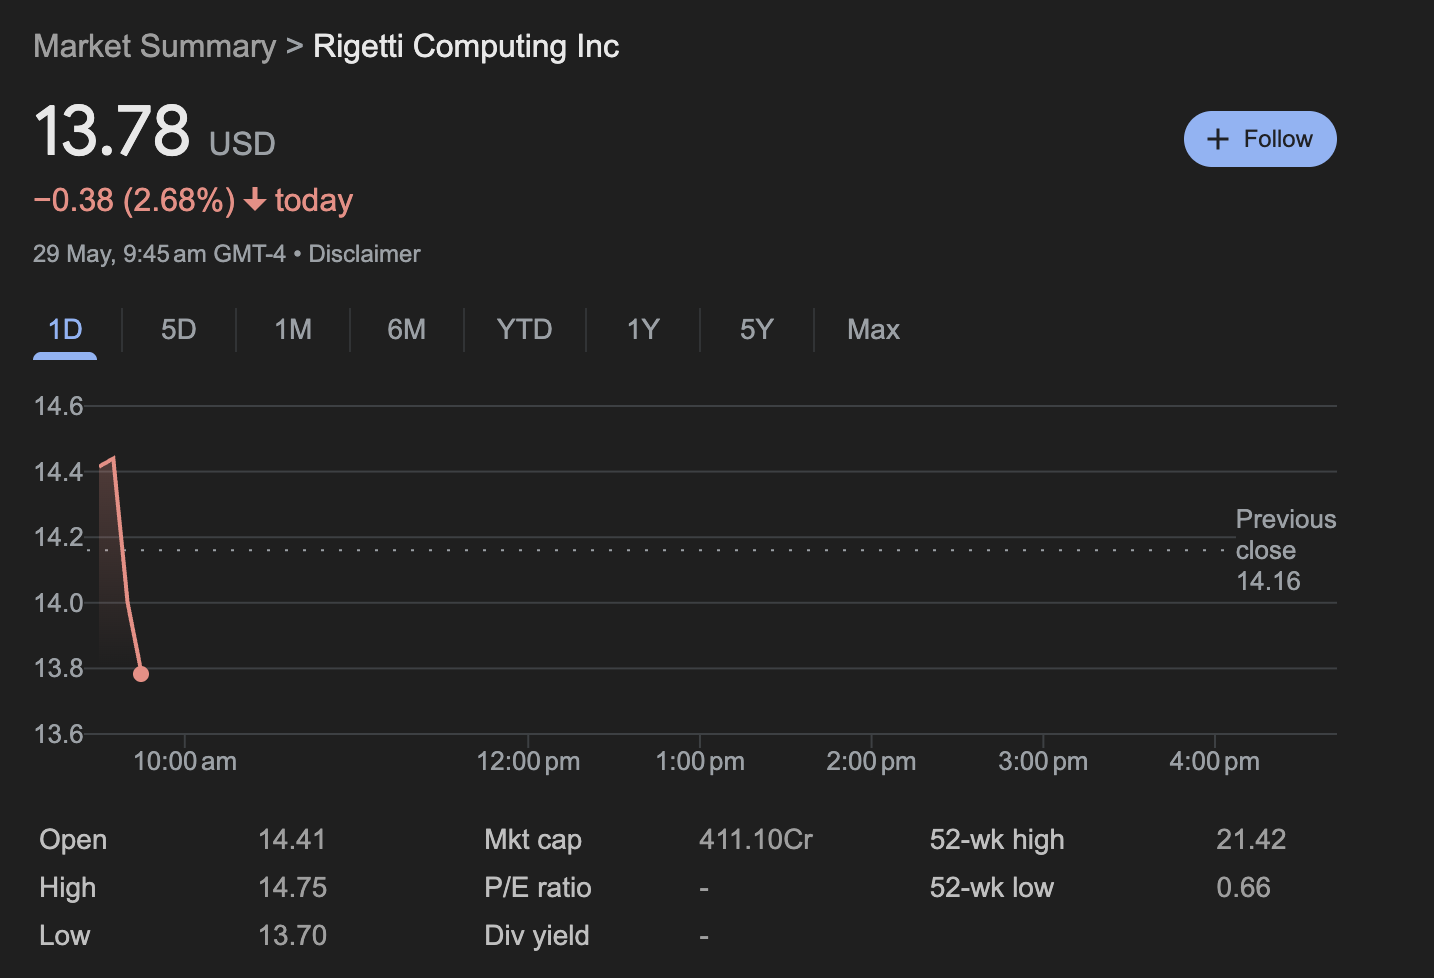Switch to the 1Y time range tab
Screen dimensions: 1434x978
[x=643, y=330]
